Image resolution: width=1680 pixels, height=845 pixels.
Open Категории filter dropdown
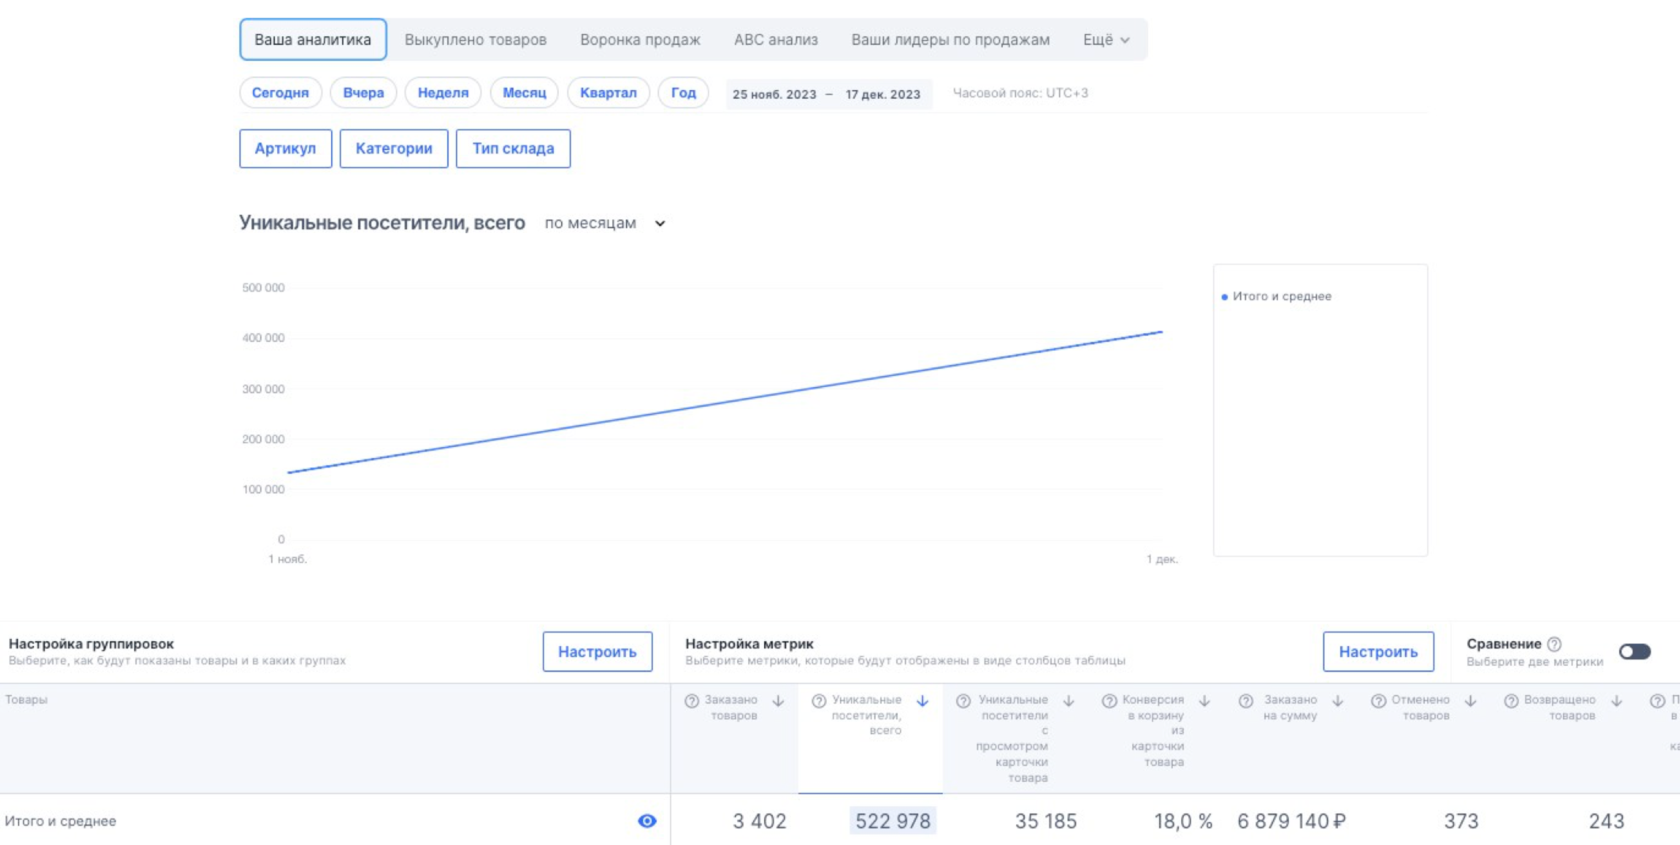pos(394,149)
